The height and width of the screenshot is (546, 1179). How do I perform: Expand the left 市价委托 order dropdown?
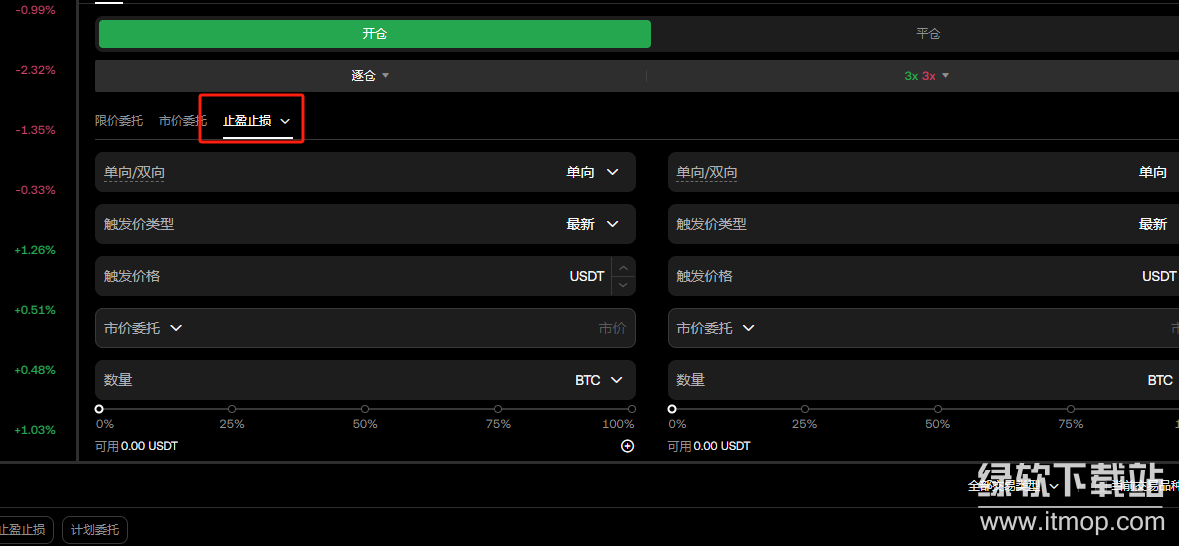[143, 328]
